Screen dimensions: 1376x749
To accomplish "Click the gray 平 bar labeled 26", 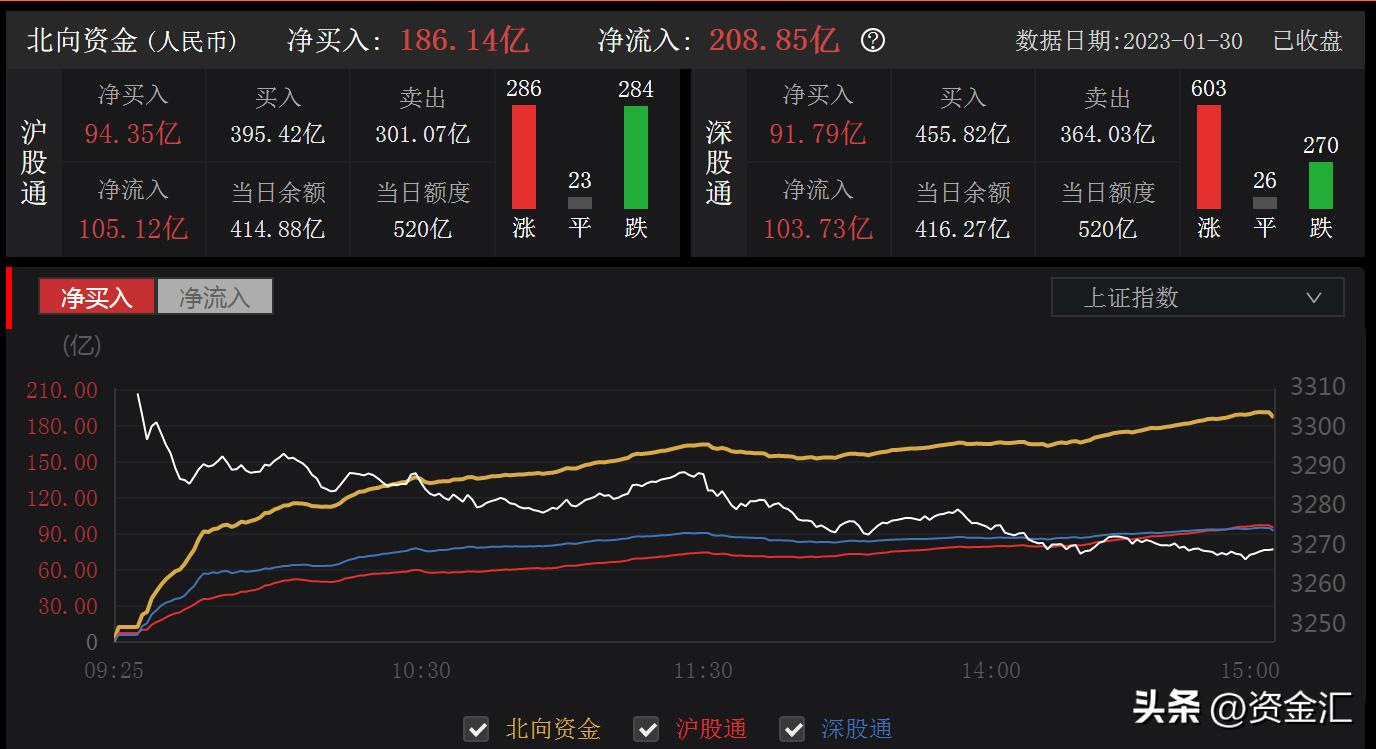I will [x=1265, y=203].
